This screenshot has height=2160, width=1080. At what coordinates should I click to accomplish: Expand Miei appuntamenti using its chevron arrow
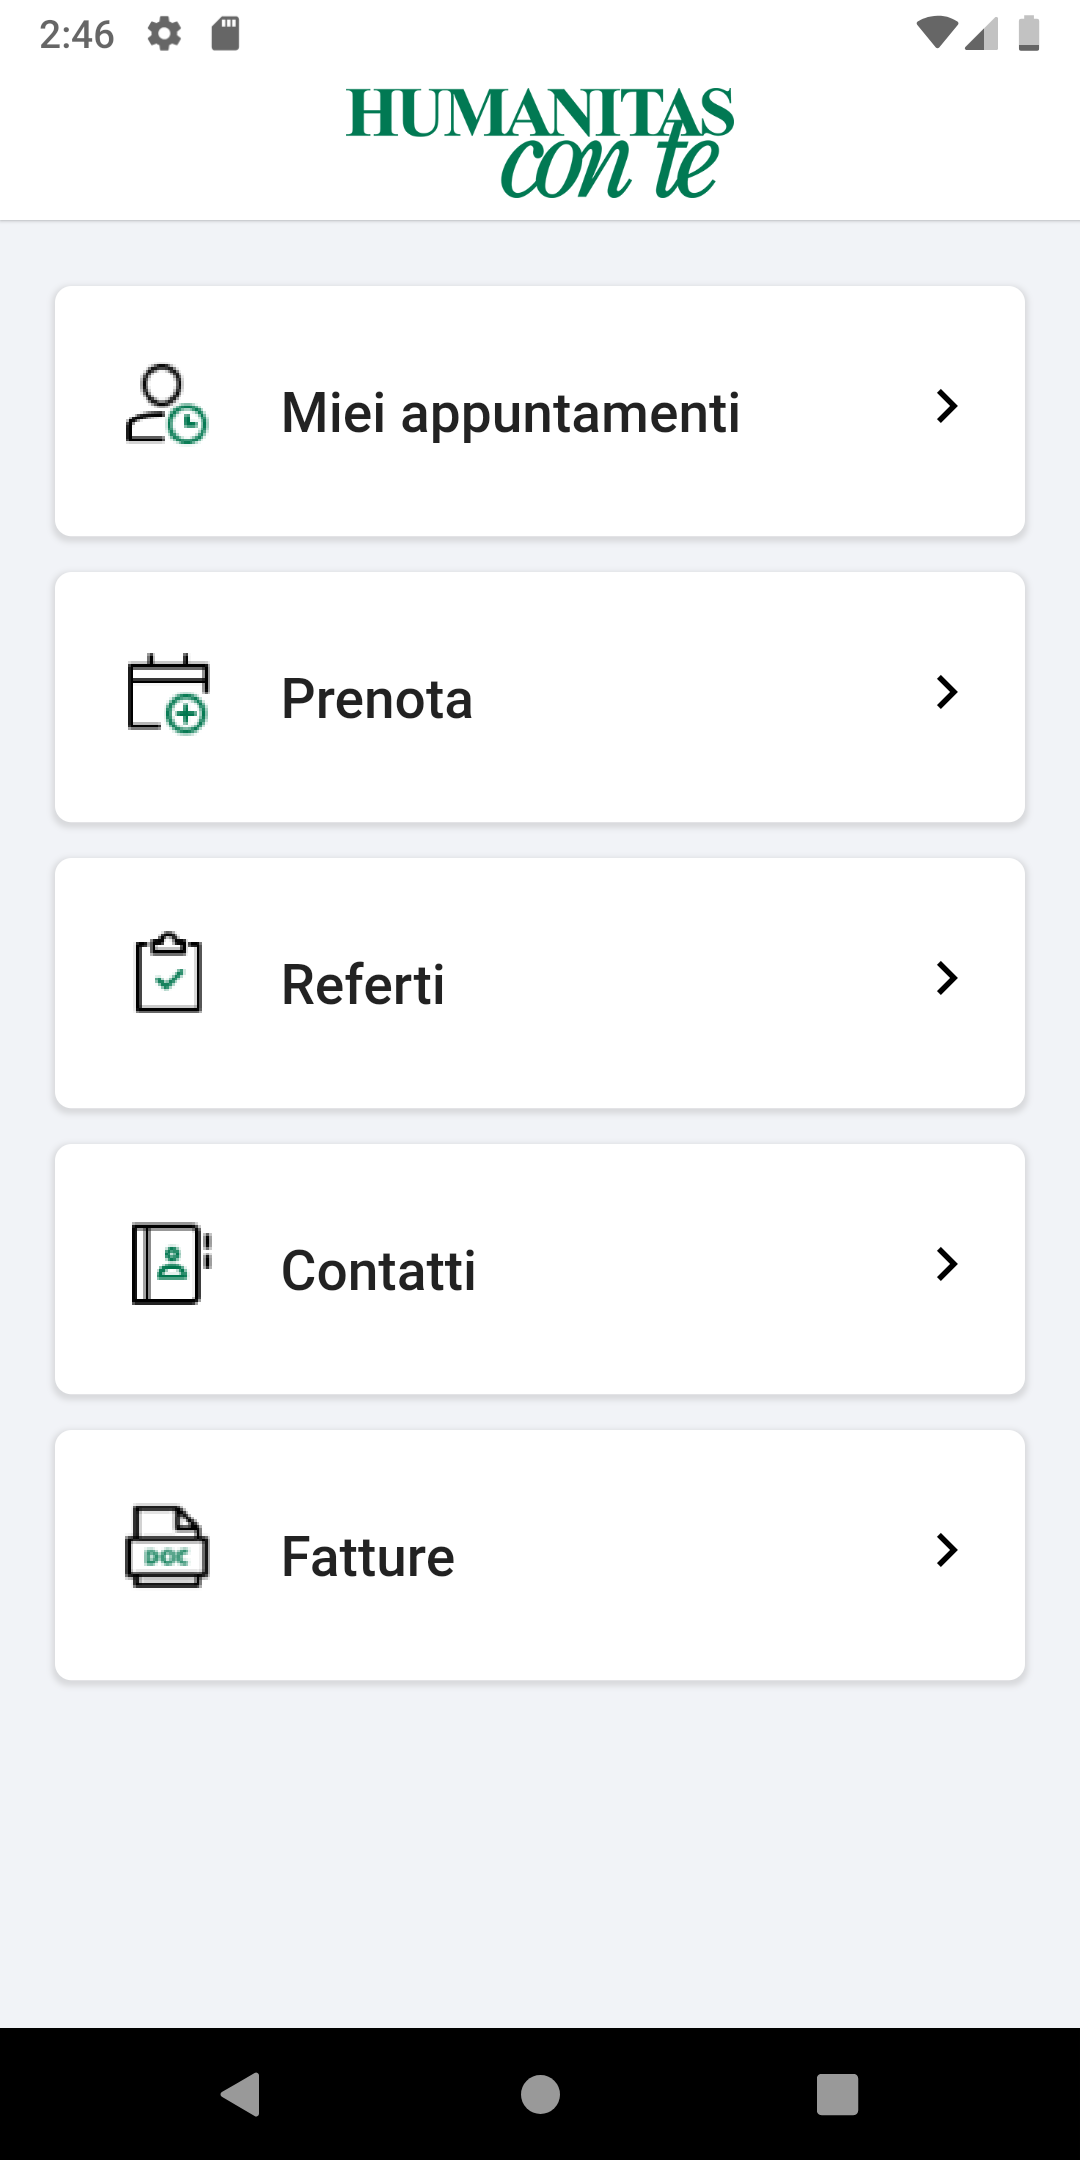click(x=946, y=406)
